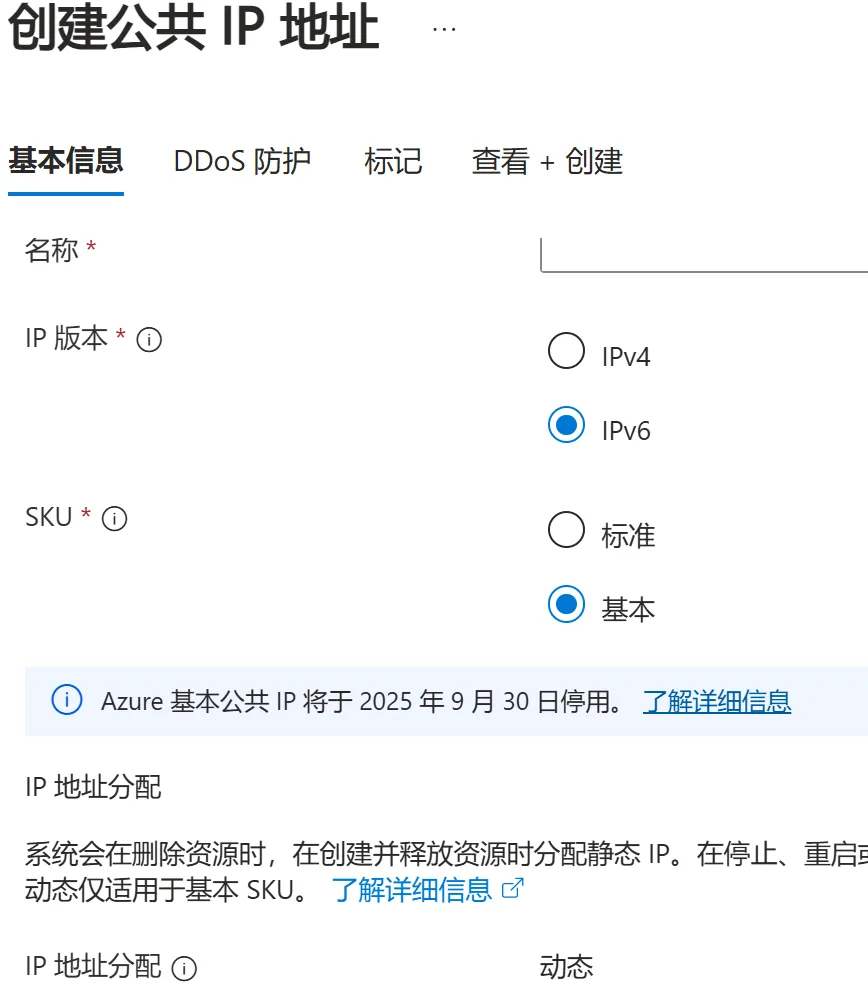Image resolution: width=868 pixels, height=990 pixels.
Task: Click the external link icon after 了解详细信息
Action: click(x=512, y=888)
